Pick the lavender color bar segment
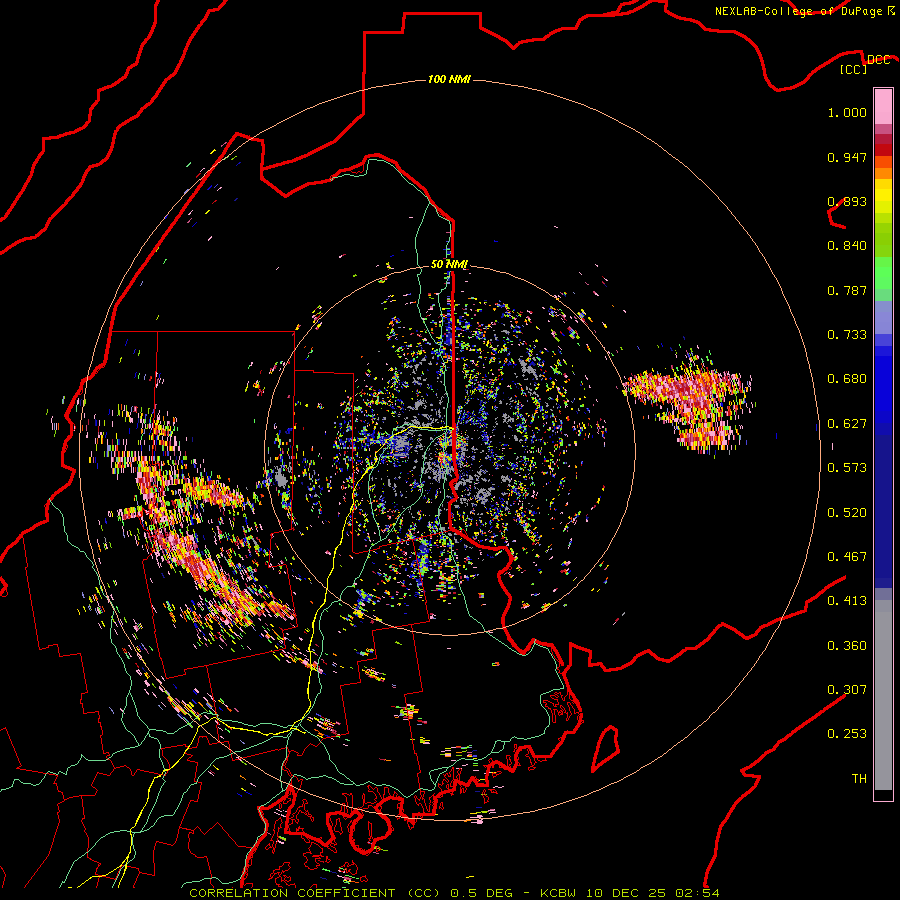900x900 pixels. pos(883,317)
